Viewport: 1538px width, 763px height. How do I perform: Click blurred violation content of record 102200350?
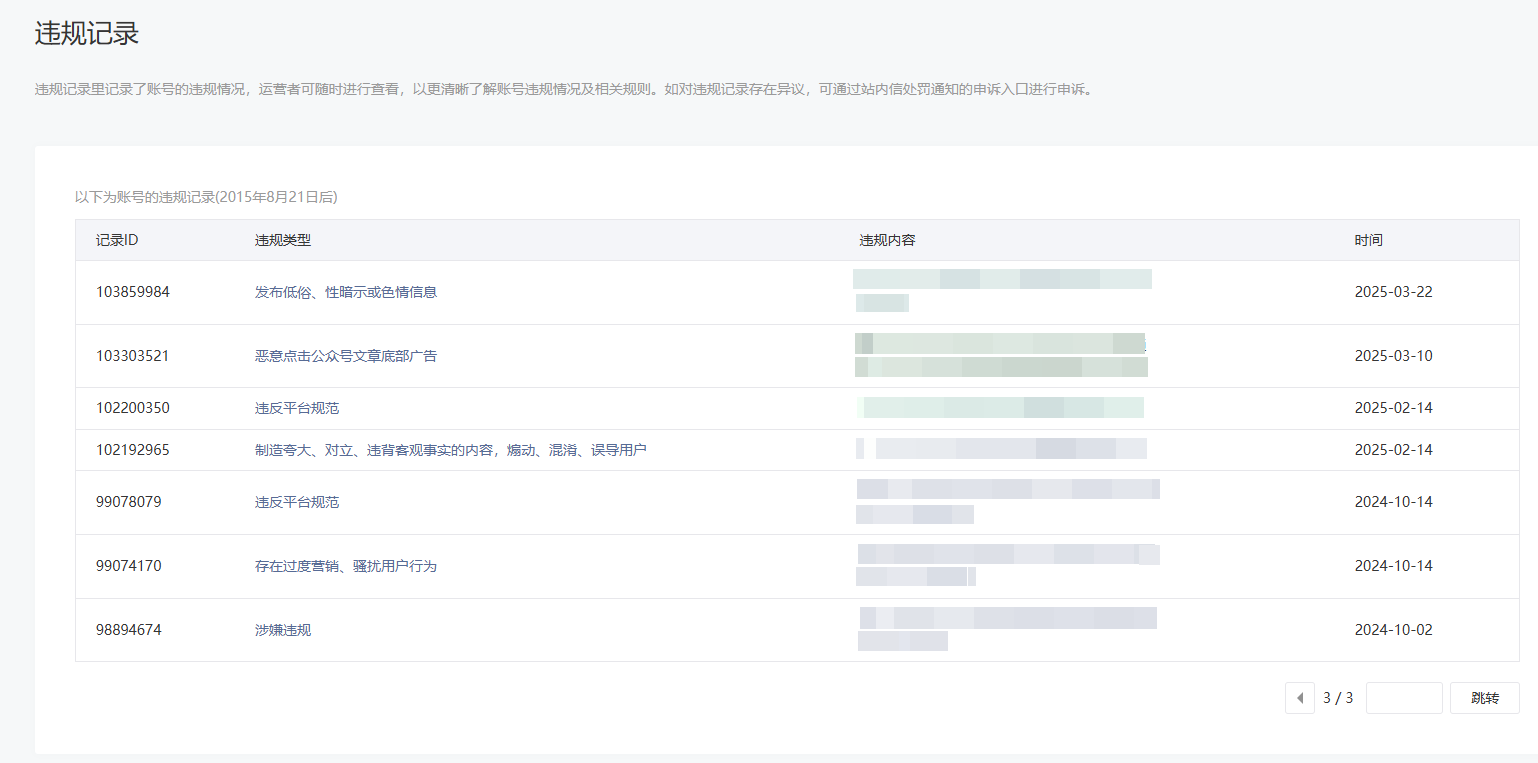click(x=1000, y=407)
